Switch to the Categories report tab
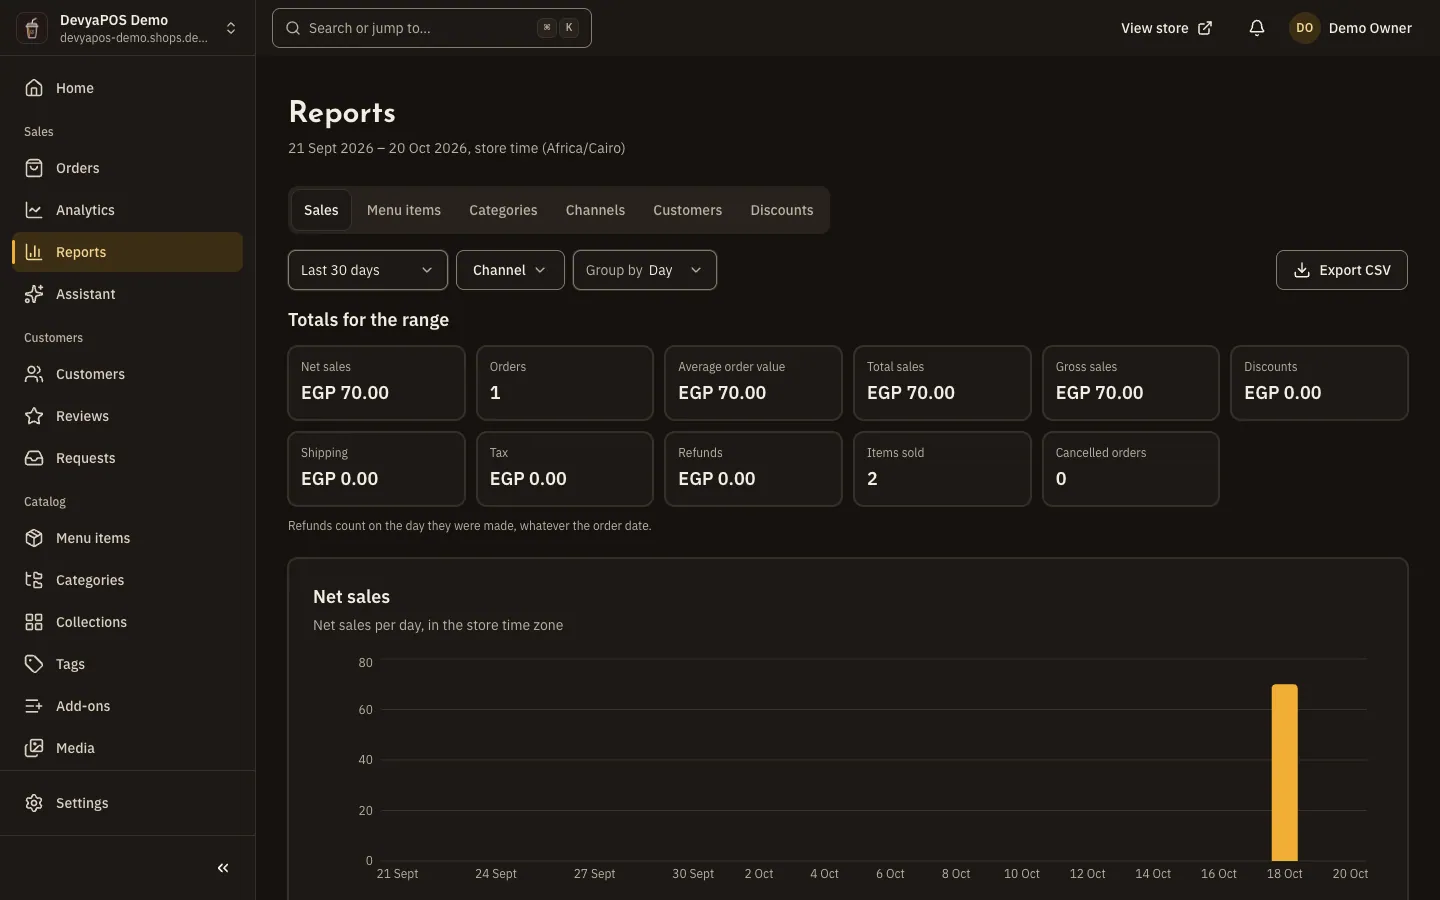This screenshot has height=900, width=1440. click(503, 210)
